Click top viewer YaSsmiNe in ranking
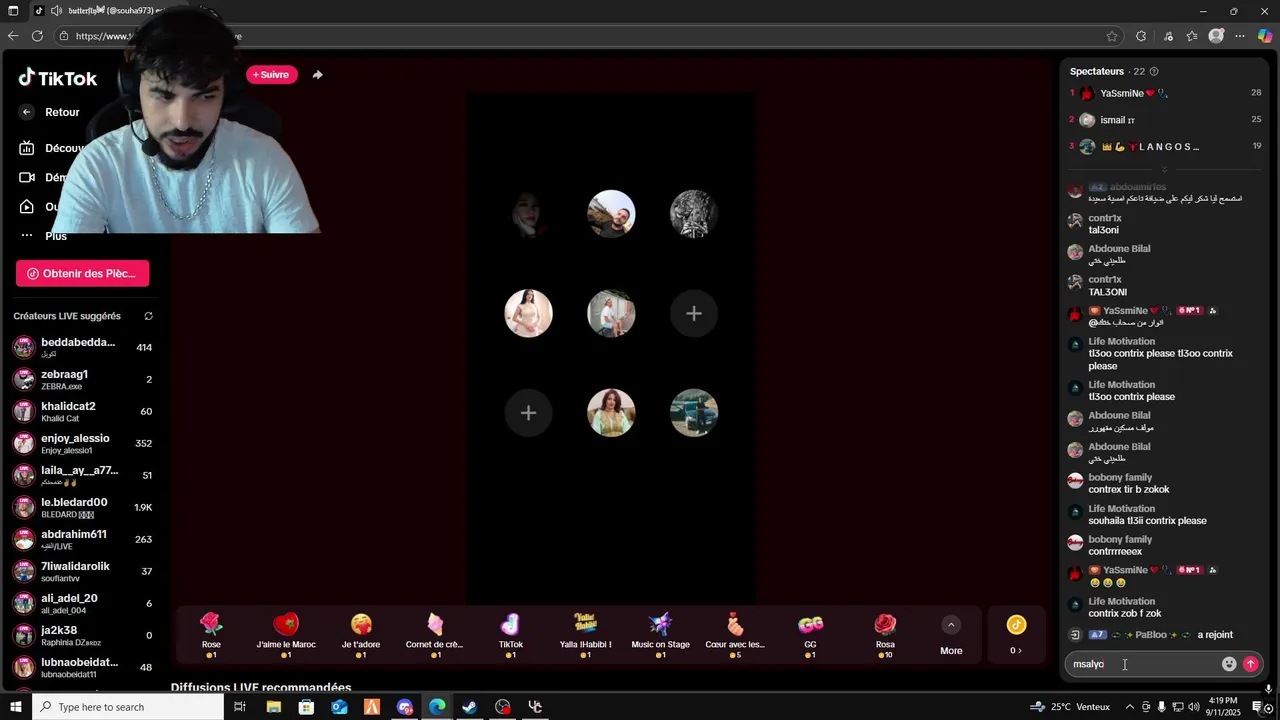Image resolution: width=1280 pixels, height=720 pixels. pyautogui.click(x=1165, y=93)
